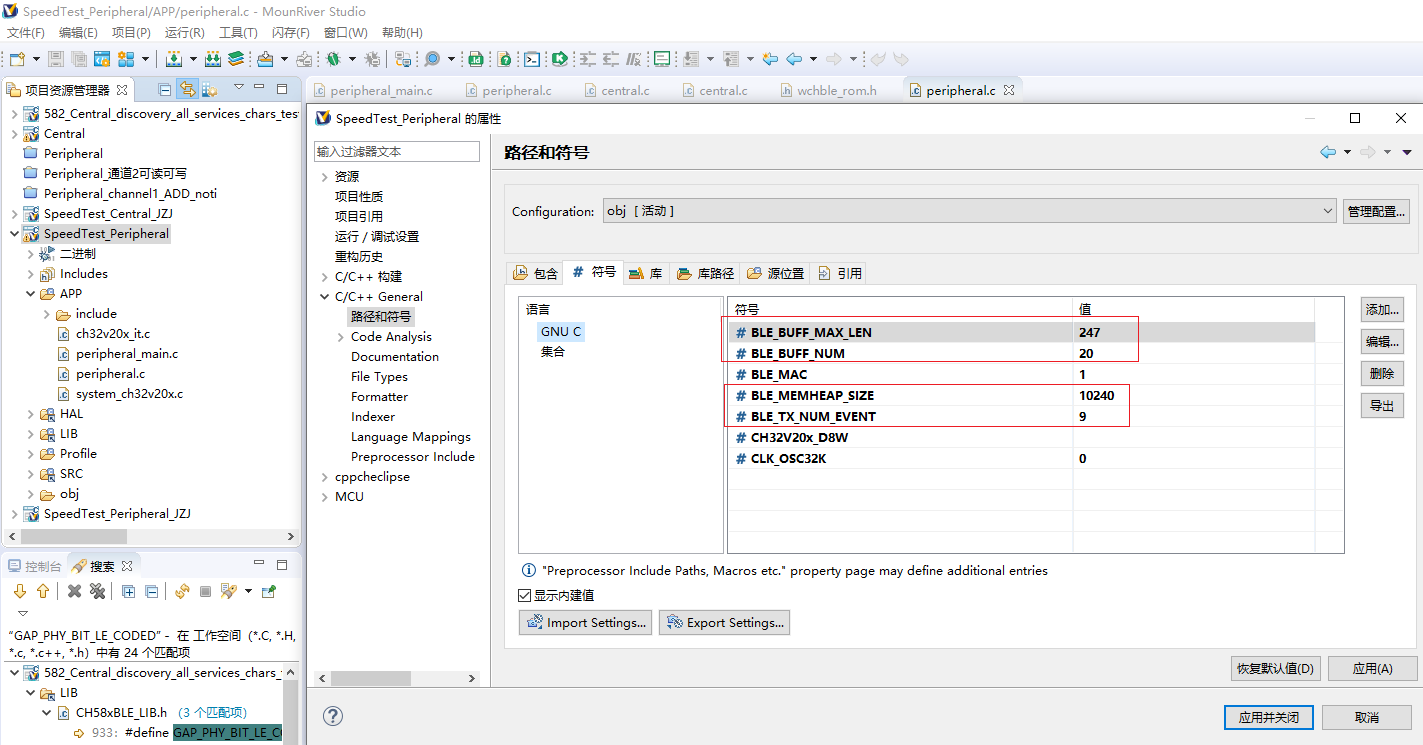Click the last edit location arrow icon

click(x=770, y=59)
